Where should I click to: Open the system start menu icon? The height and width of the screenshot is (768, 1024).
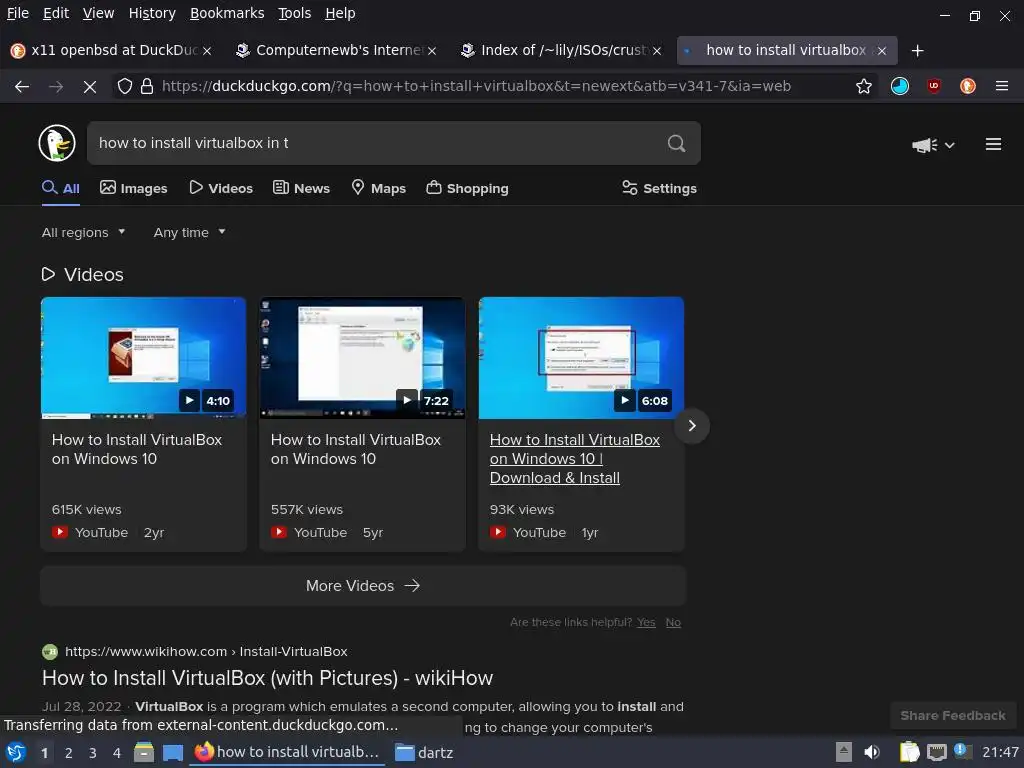point(16,752)
